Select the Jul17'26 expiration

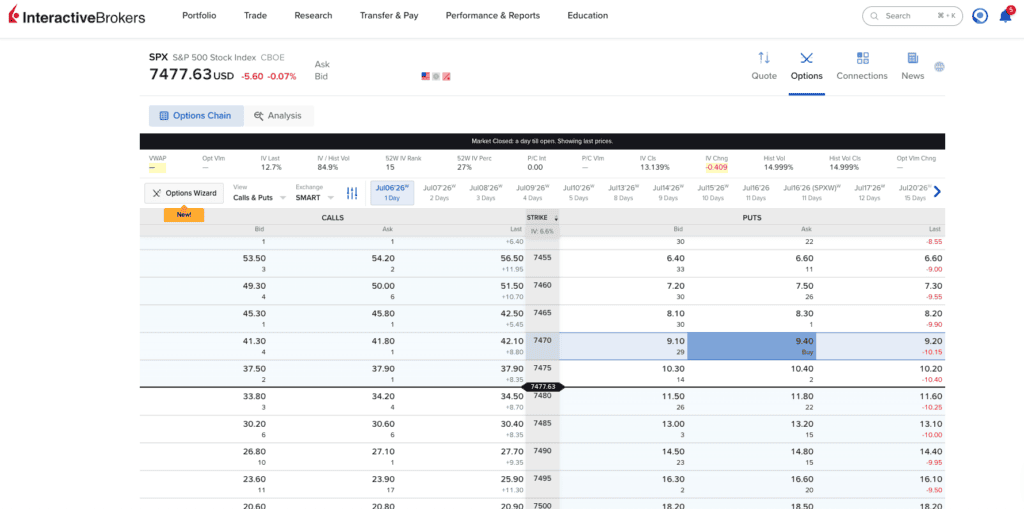tap(870, 192)
